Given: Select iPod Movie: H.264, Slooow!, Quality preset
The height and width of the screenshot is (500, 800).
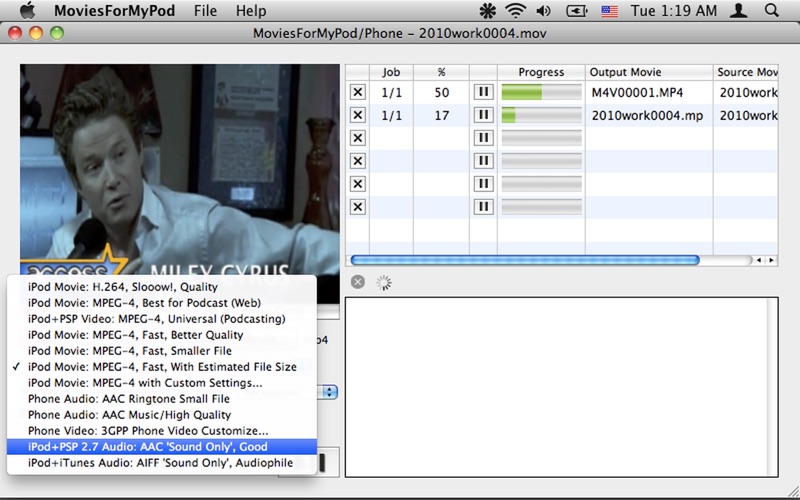Looking at the screenshot, I should click(x=123, y=287).
